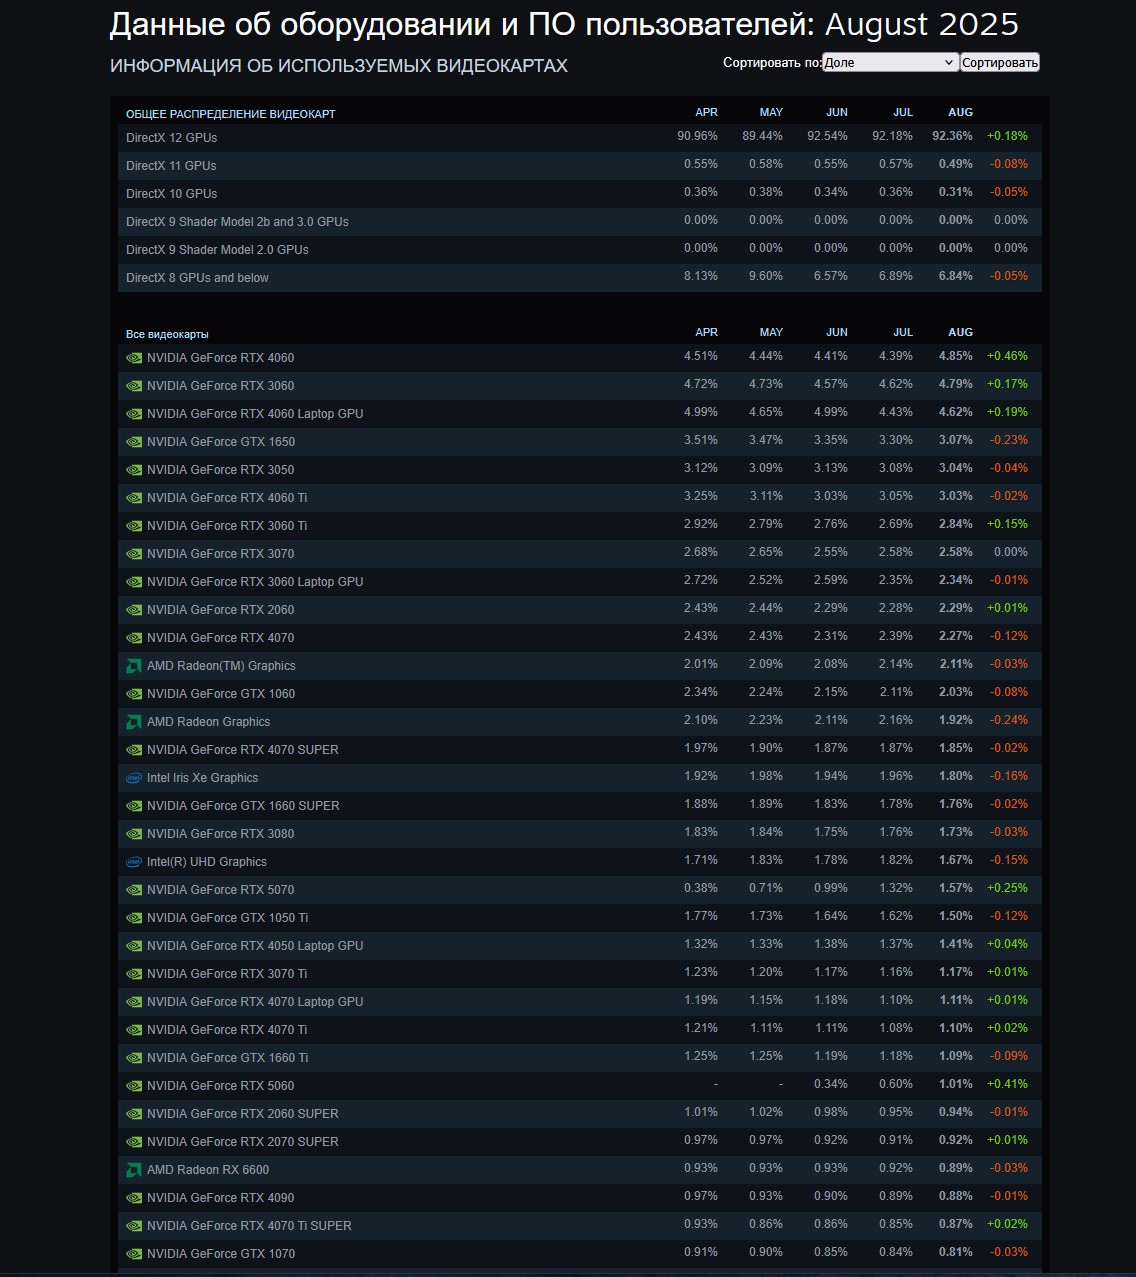Expand DirectX 9 Shader Model 2b and 3.0 row
The image size is (1136, 1277).
click(x=580, y=221)
